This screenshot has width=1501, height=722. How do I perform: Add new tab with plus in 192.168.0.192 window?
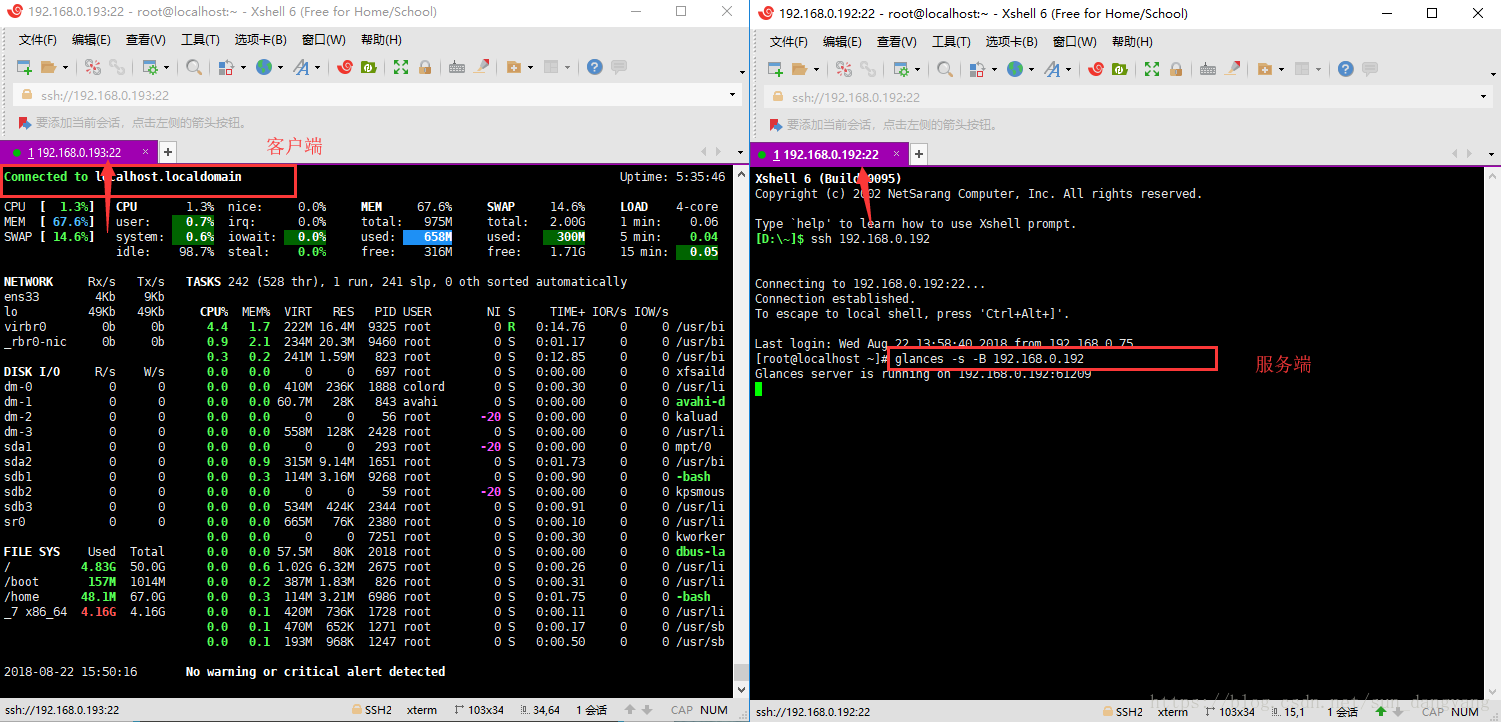click(x=919, y=154)
